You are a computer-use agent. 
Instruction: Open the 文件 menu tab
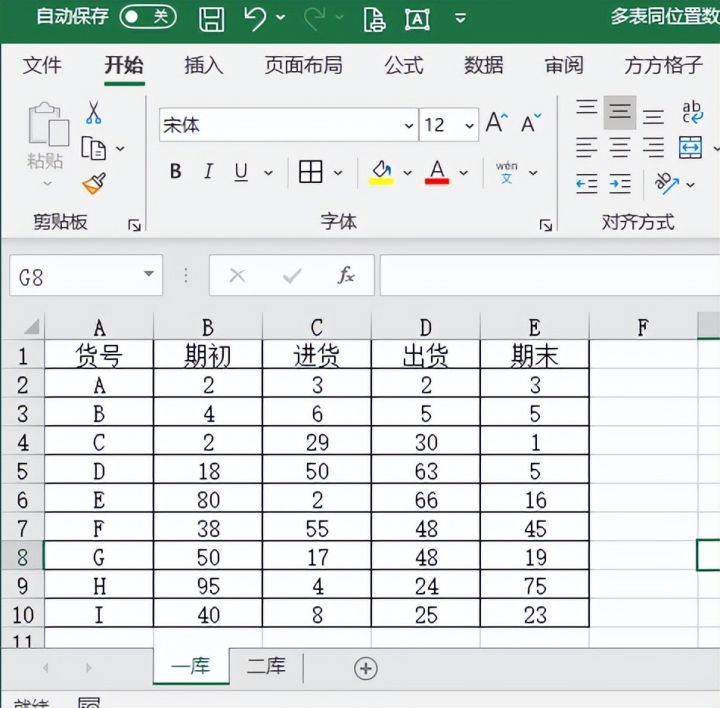[x=42, y=65]
